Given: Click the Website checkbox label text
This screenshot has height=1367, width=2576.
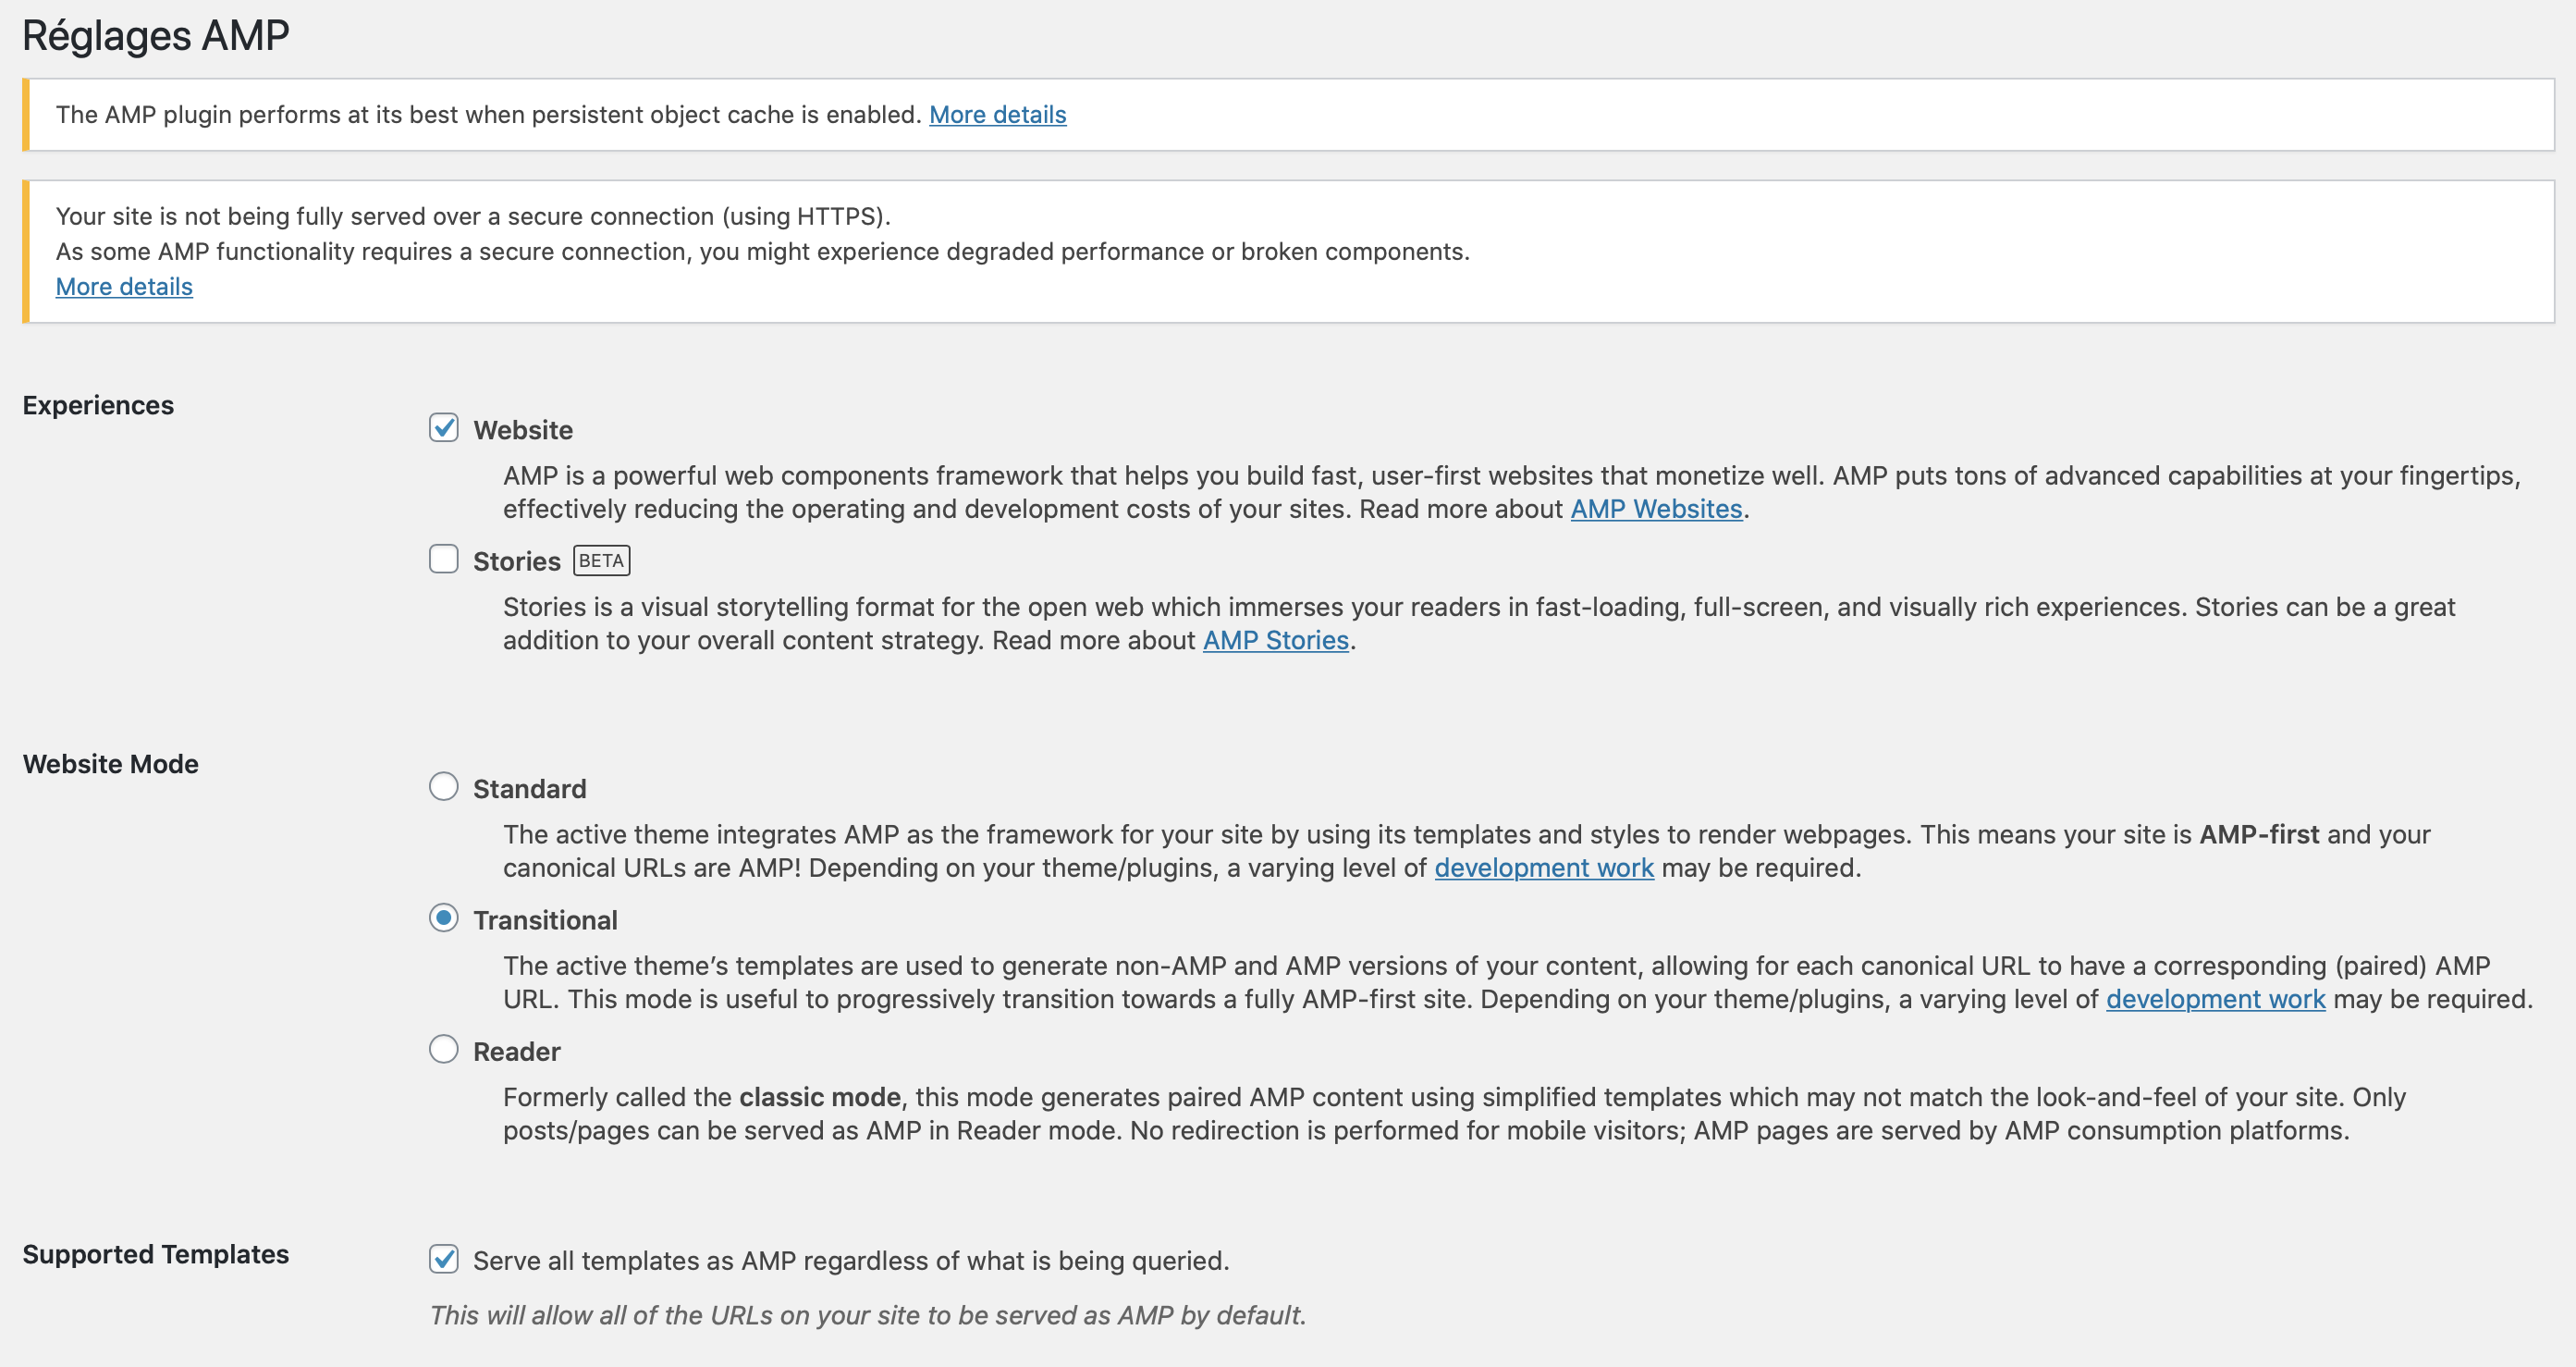Looking at the screenshot, I should 523,430.
